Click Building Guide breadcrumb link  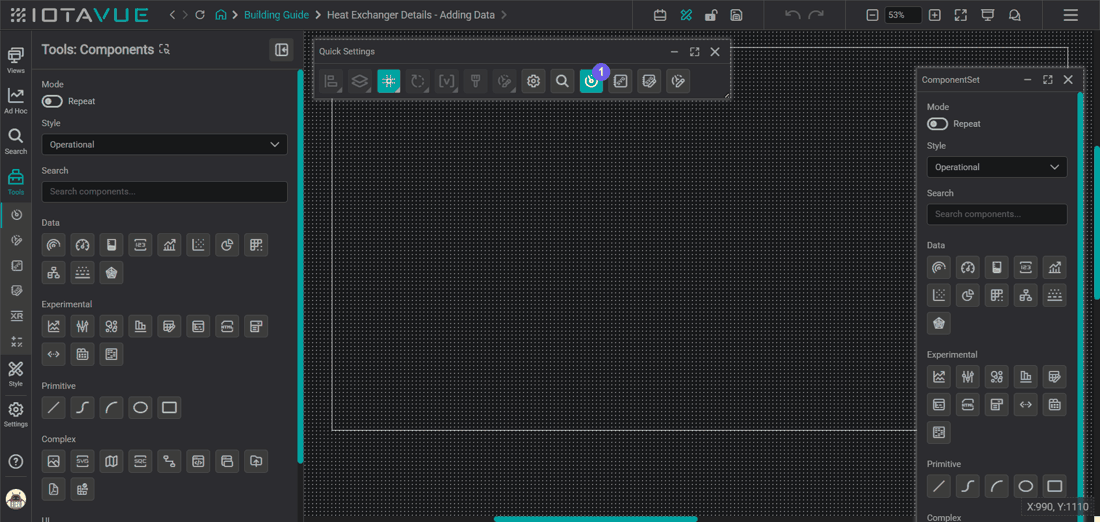coord(276,15)
